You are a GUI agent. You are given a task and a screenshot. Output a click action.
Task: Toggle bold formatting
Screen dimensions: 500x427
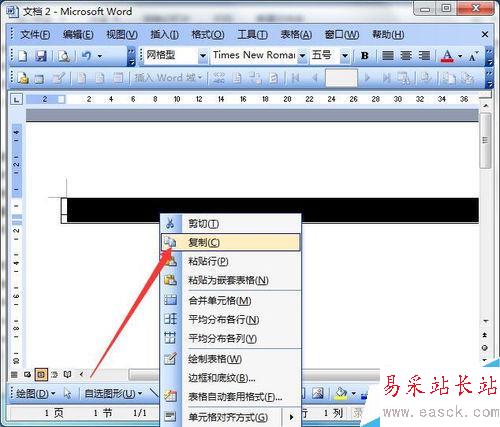(x=365, y=56)
